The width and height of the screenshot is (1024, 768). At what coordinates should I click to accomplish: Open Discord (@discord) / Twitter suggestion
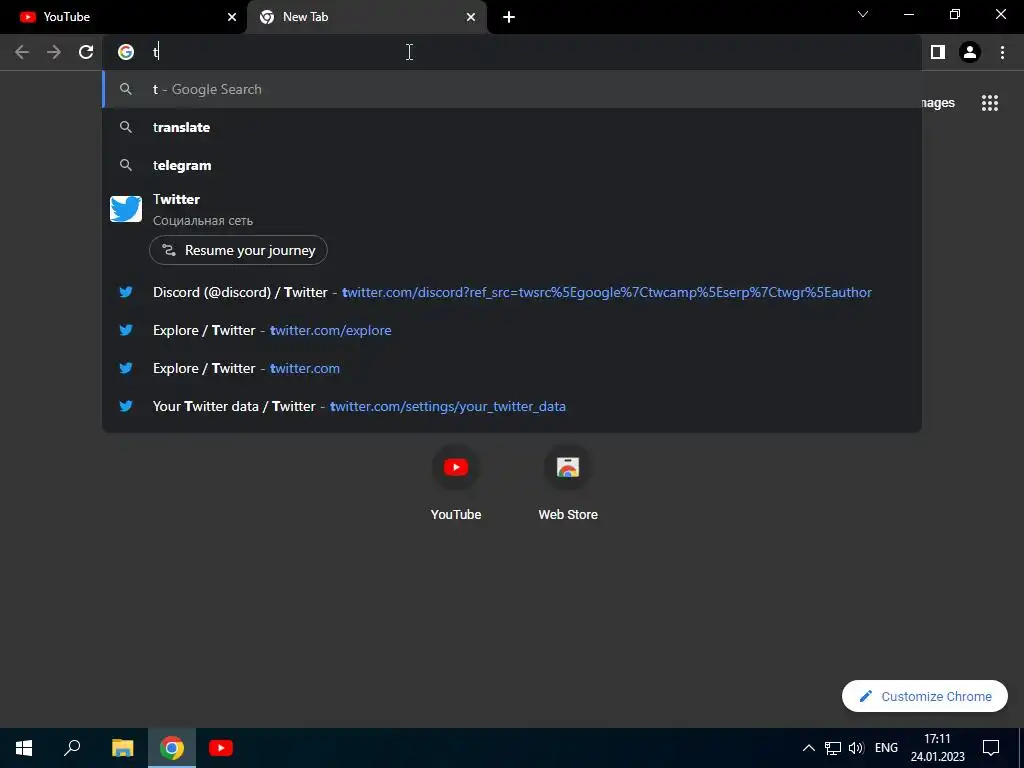pos(512,292)
